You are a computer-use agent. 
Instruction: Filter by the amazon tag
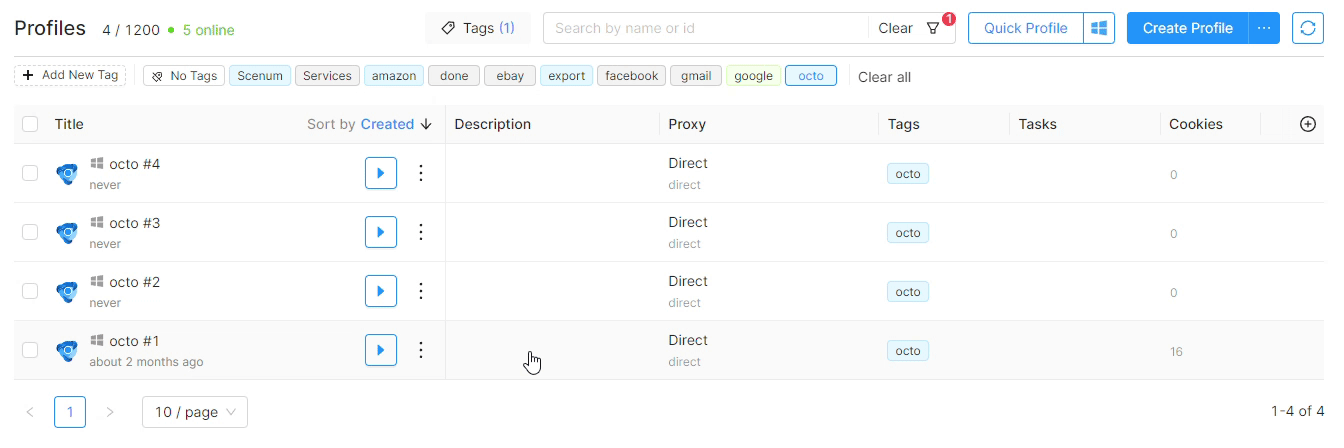click(x=394, y=76)
